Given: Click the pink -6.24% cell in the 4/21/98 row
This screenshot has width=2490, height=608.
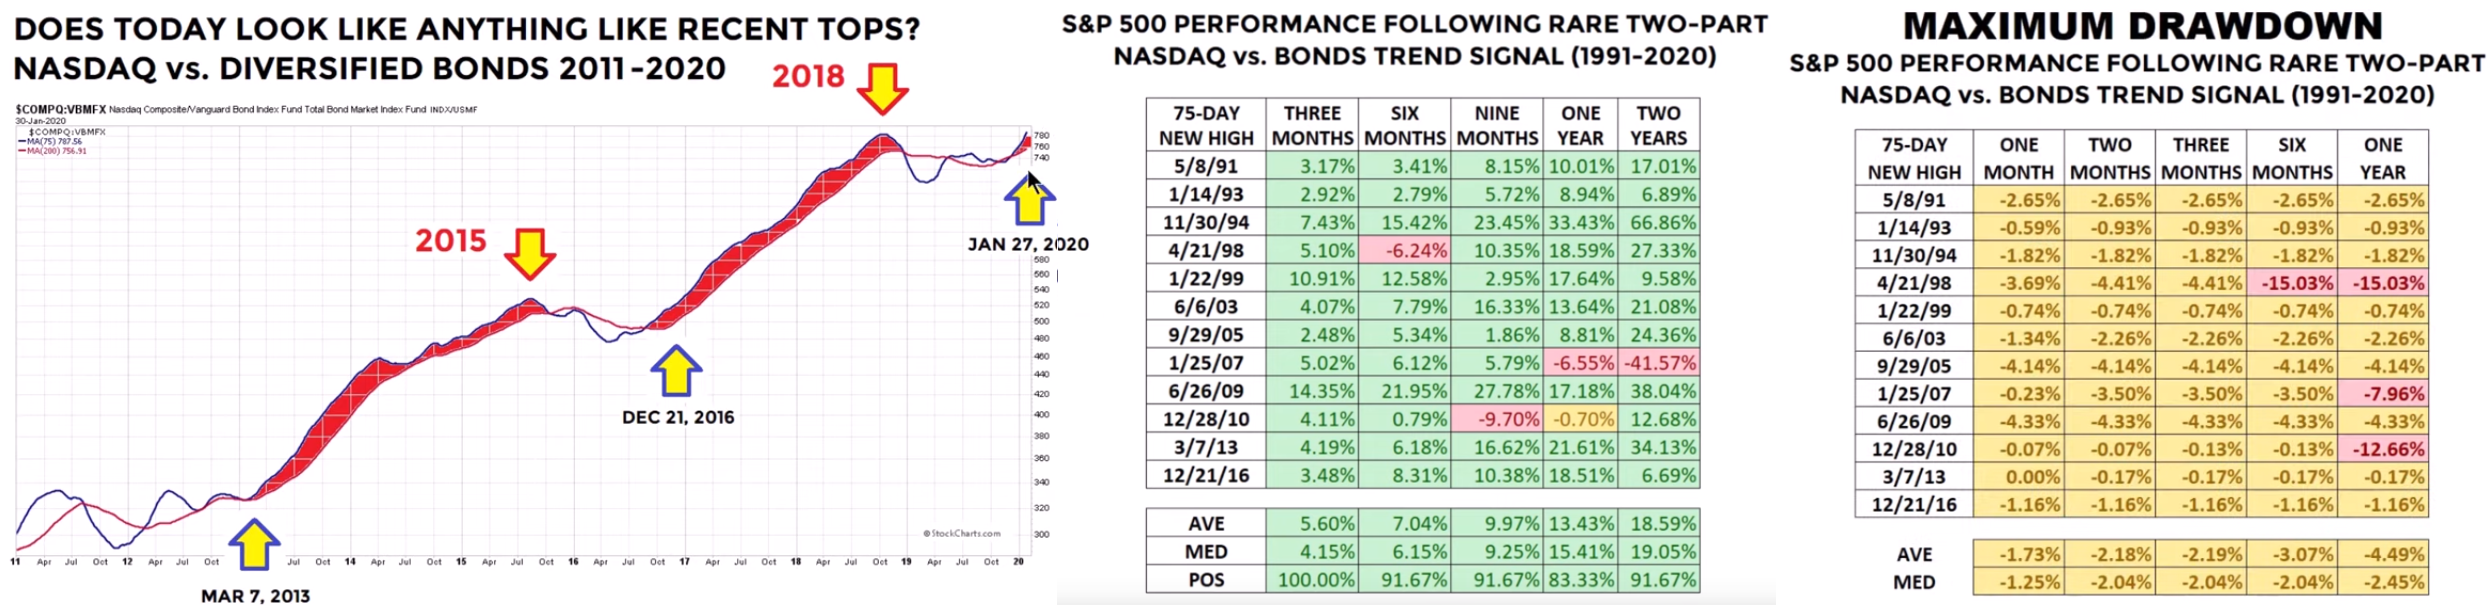Looking at the screenshot, I should (1404, 251).
